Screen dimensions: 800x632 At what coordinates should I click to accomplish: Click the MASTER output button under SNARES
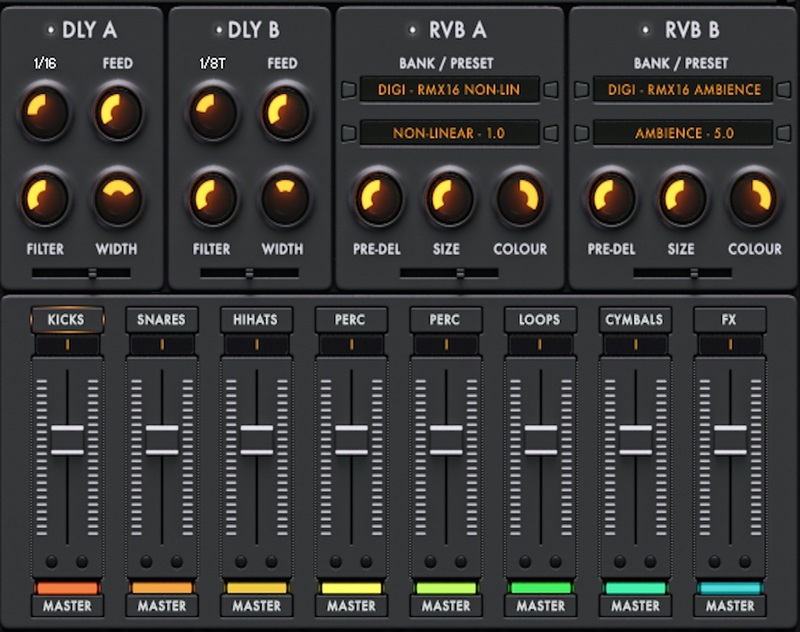coord(162,606)
